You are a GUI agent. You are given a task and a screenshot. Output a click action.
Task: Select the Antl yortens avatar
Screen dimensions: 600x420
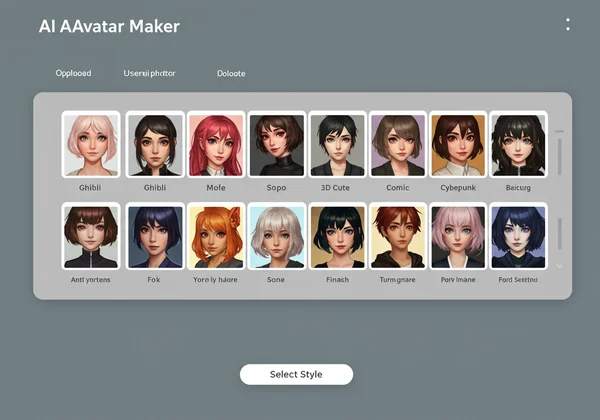tap(91, 236)
